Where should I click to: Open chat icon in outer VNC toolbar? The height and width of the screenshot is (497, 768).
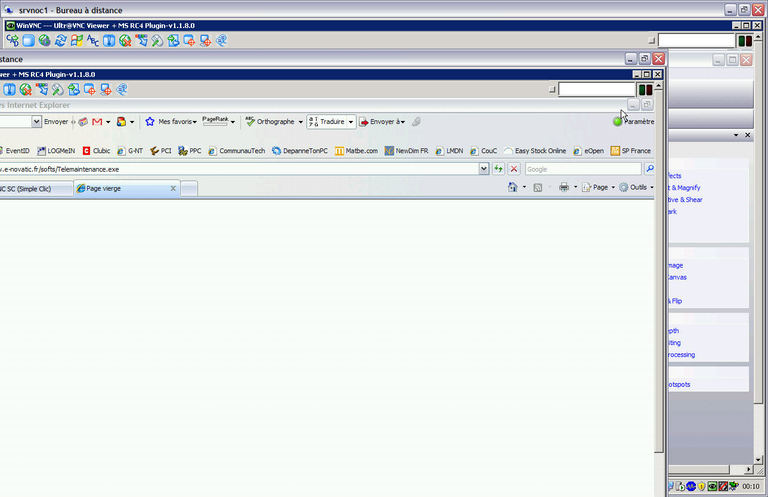click(221, 41)
